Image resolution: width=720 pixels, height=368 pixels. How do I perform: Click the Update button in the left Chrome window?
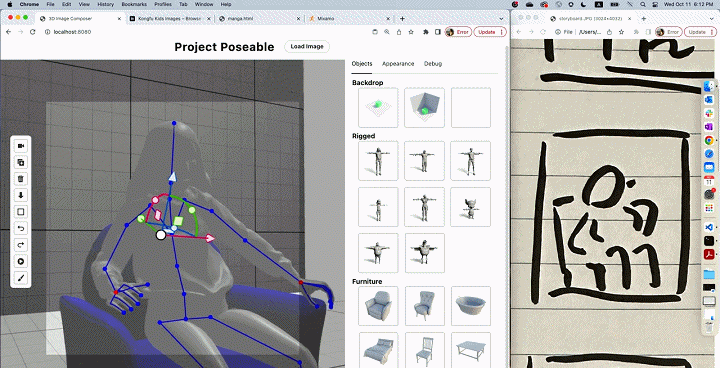point(489,32)
